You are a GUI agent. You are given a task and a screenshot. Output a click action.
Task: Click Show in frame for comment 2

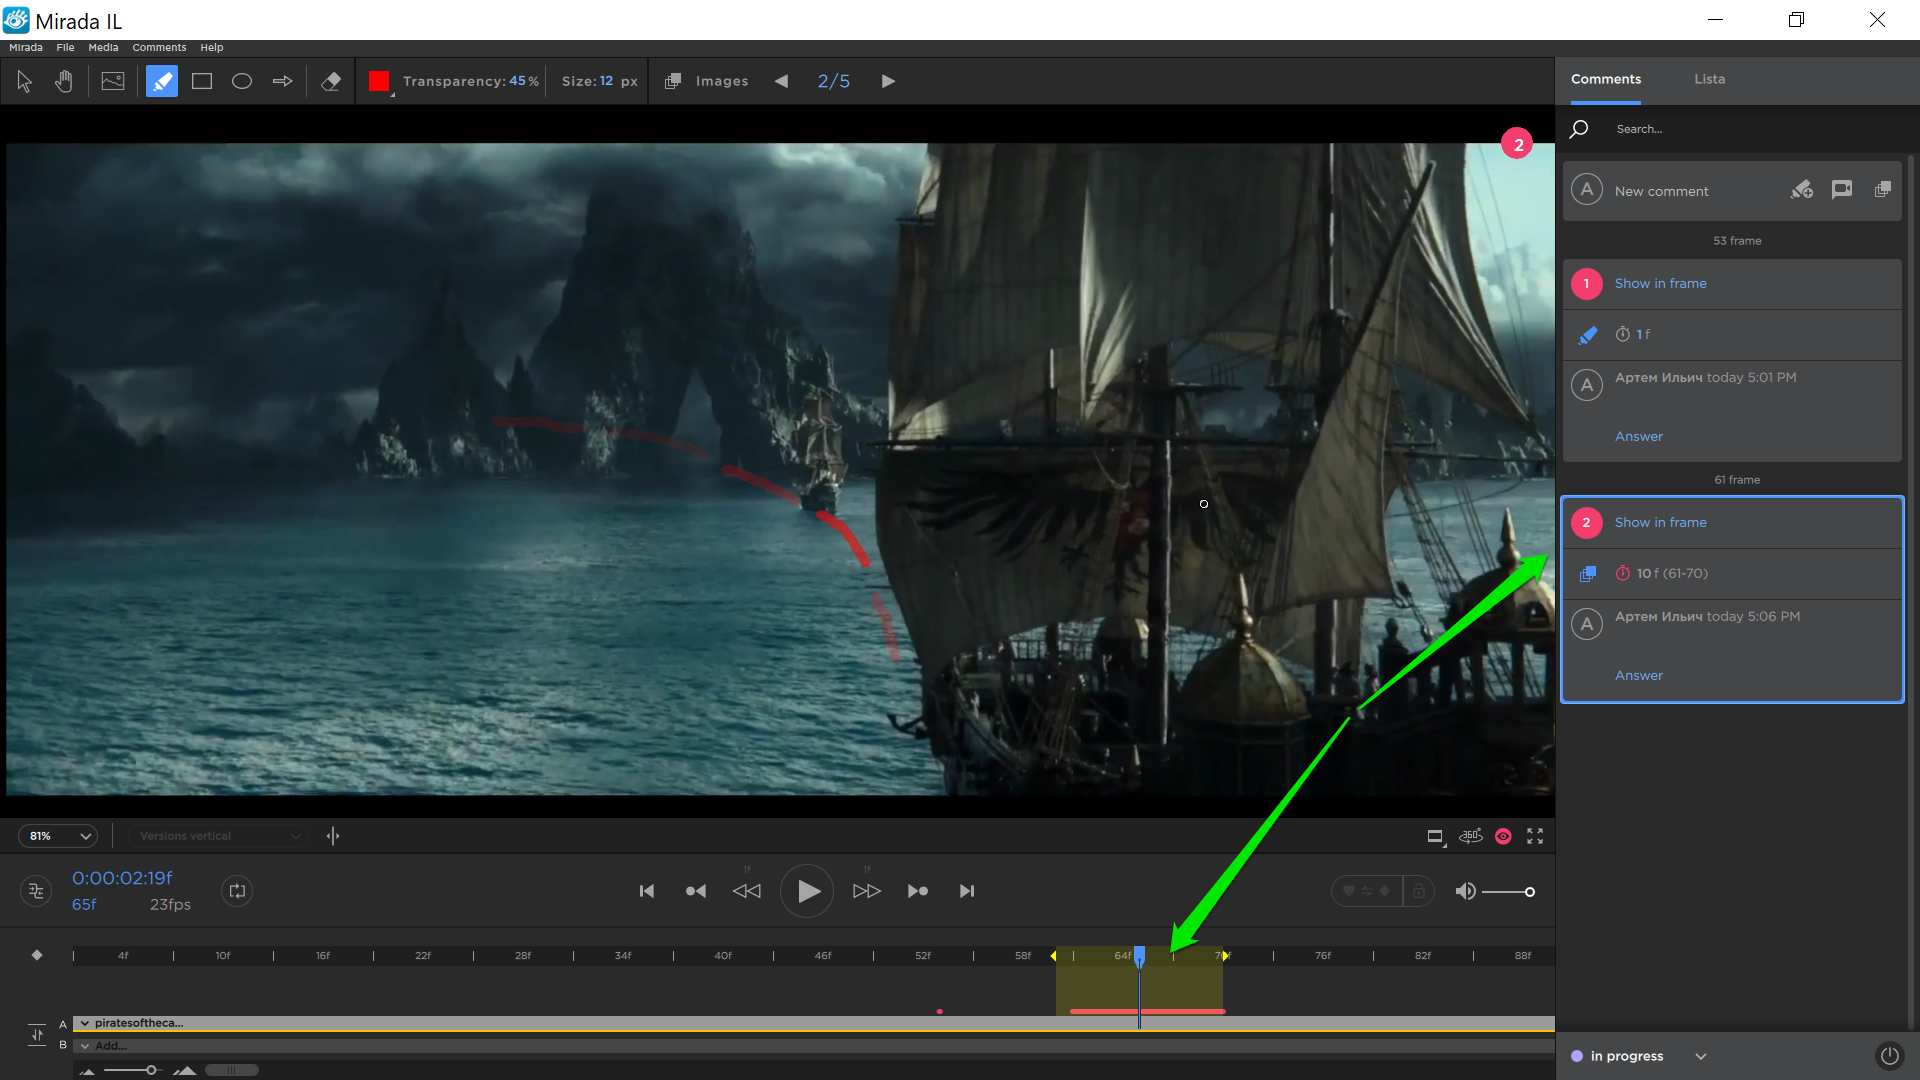coord(1660,522)
